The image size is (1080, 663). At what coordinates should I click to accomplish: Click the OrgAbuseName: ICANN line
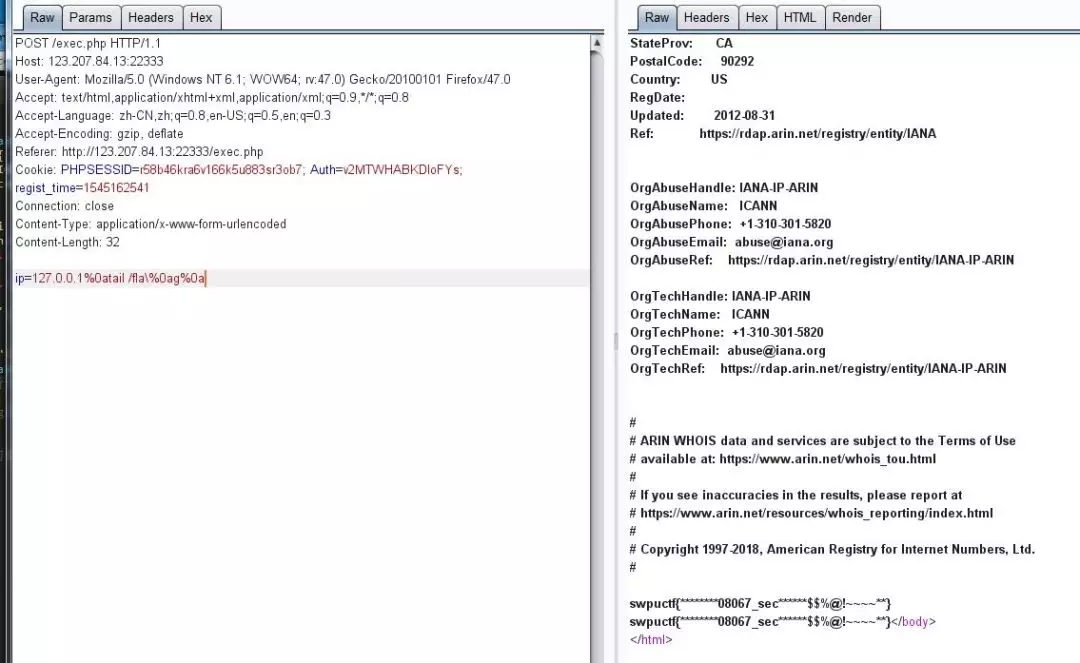coord(703,206)
